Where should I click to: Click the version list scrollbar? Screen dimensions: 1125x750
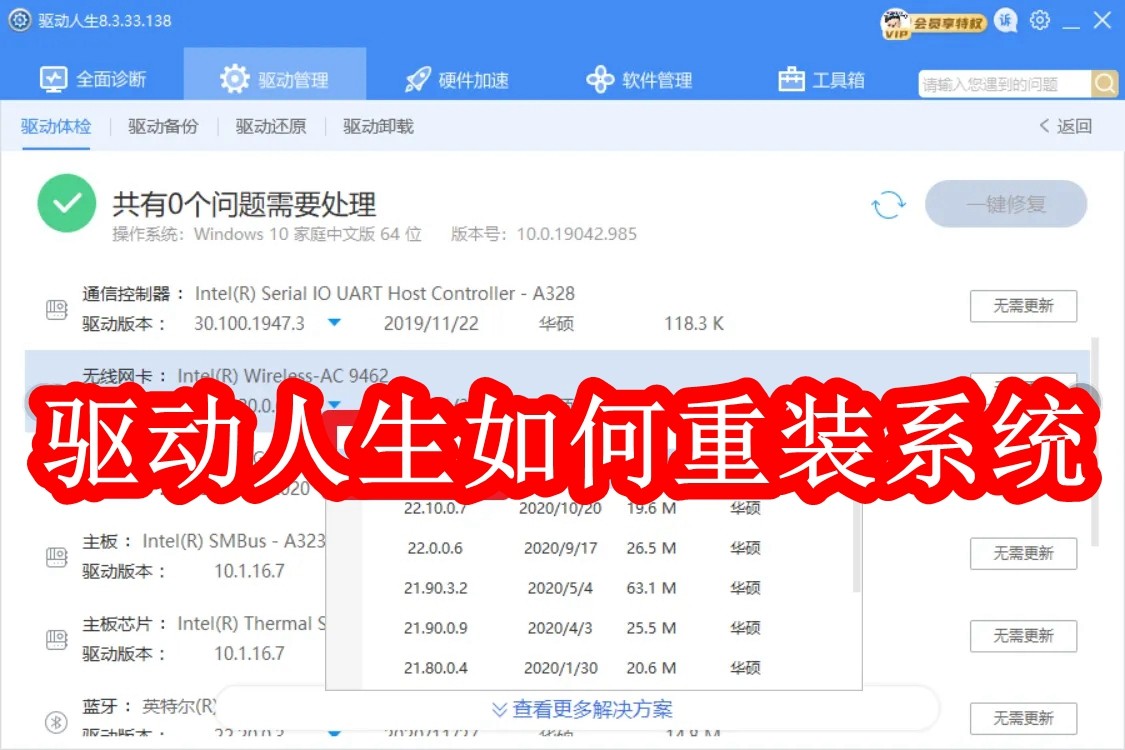[x=856, y=548]
